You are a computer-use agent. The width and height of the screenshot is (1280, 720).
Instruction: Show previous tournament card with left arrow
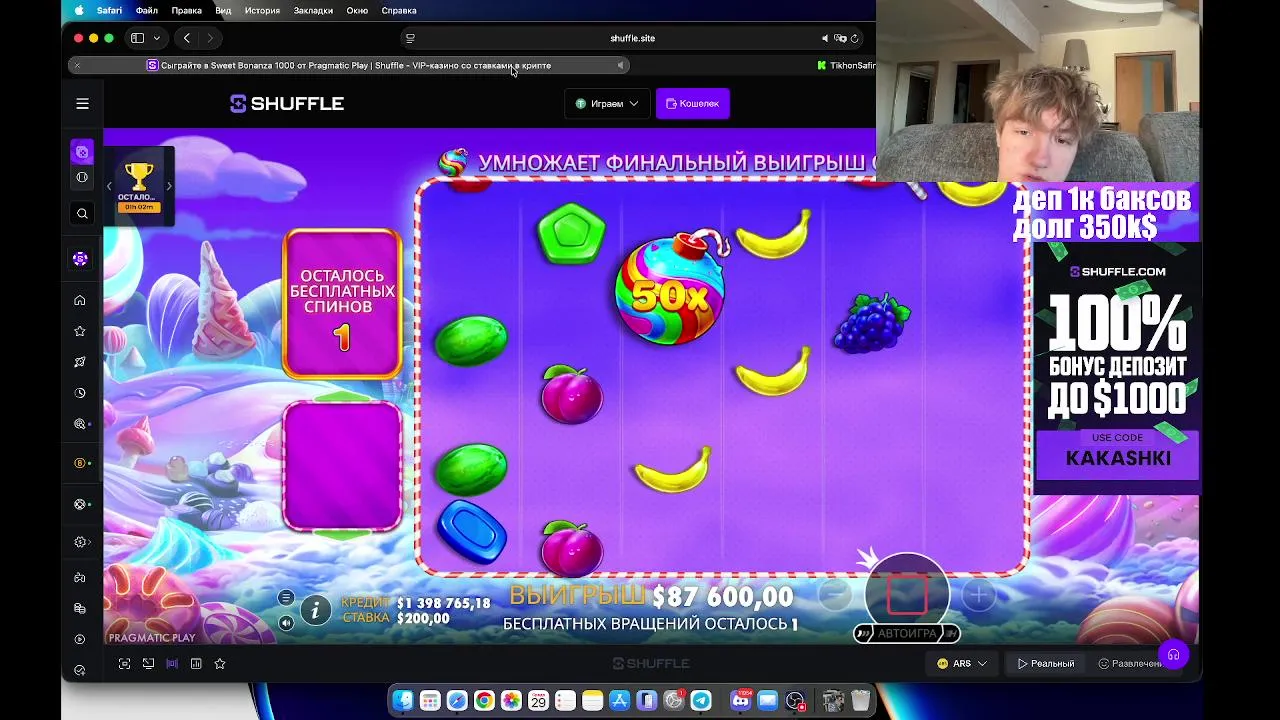coord(109,186)
